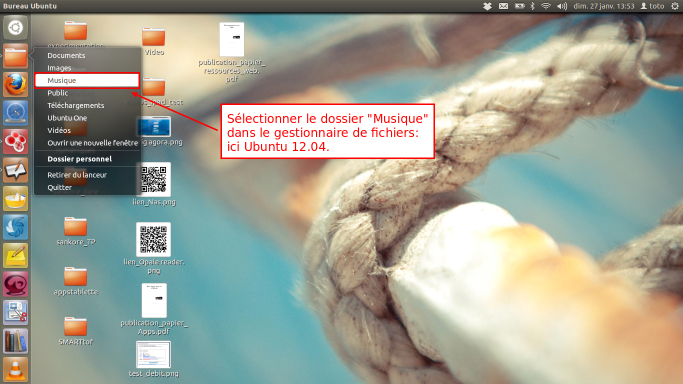Choose Ouvrir une nouvelle fenêtre
The width and height of the screenshot is (683, 384).
click(92, 143)
